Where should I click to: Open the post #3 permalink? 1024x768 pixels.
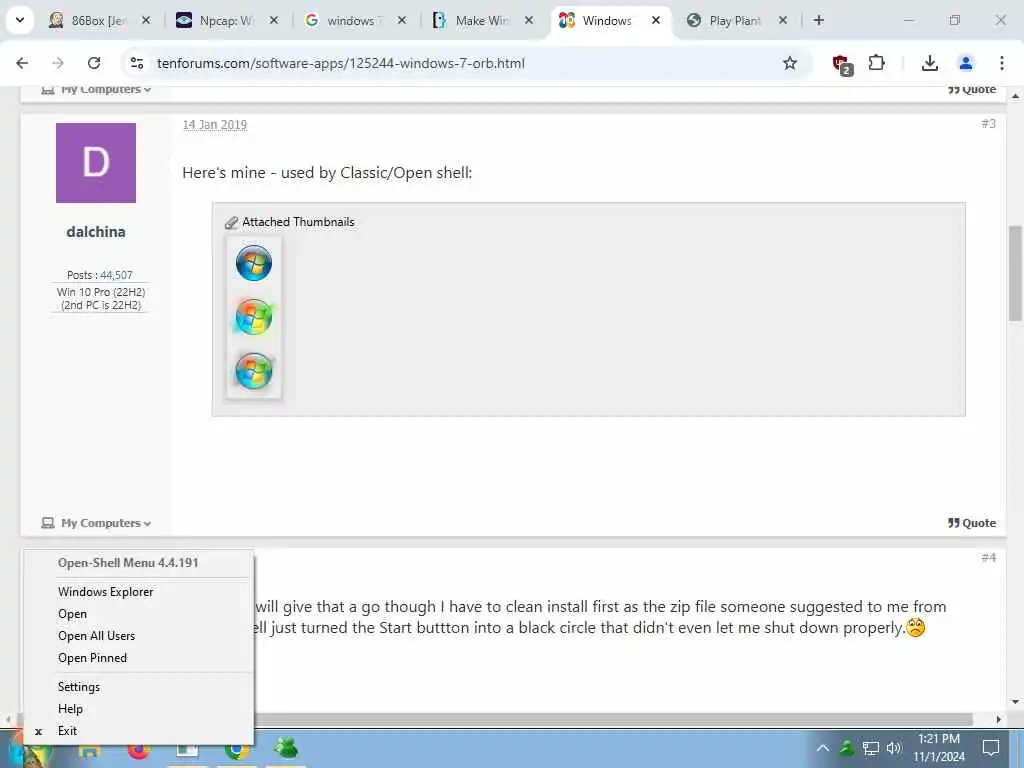coord(989,123)
